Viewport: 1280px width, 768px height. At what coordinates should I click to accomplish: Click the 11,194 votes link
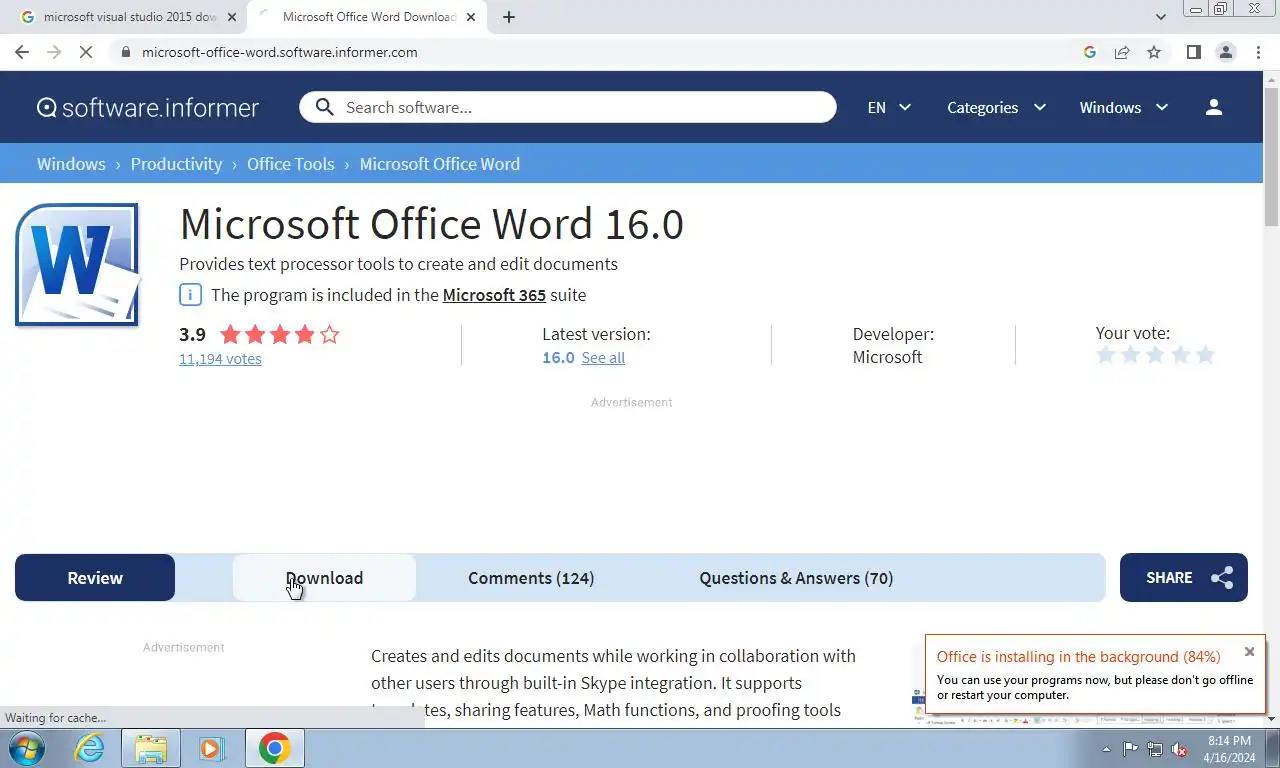(220, 359)
